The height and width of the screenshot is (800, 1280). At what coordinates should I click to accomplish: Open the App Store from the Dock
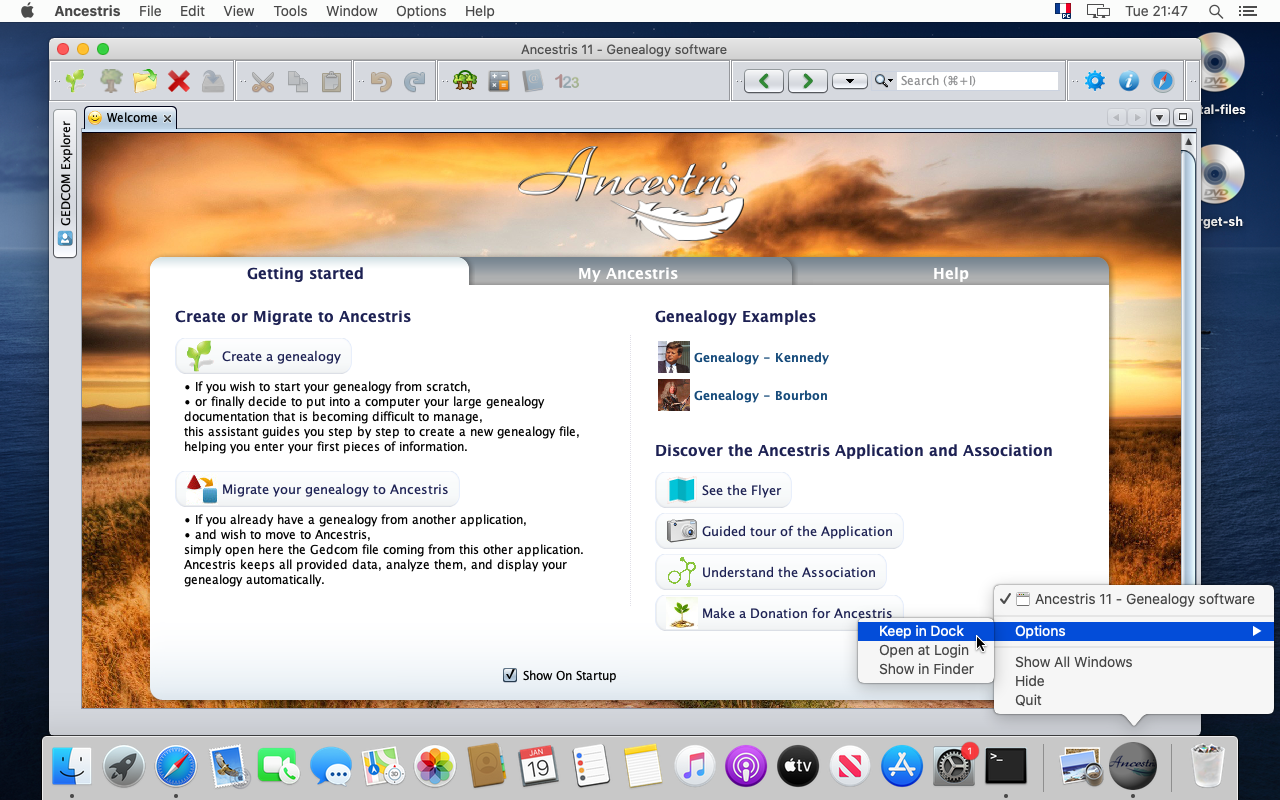click(902, 767)
